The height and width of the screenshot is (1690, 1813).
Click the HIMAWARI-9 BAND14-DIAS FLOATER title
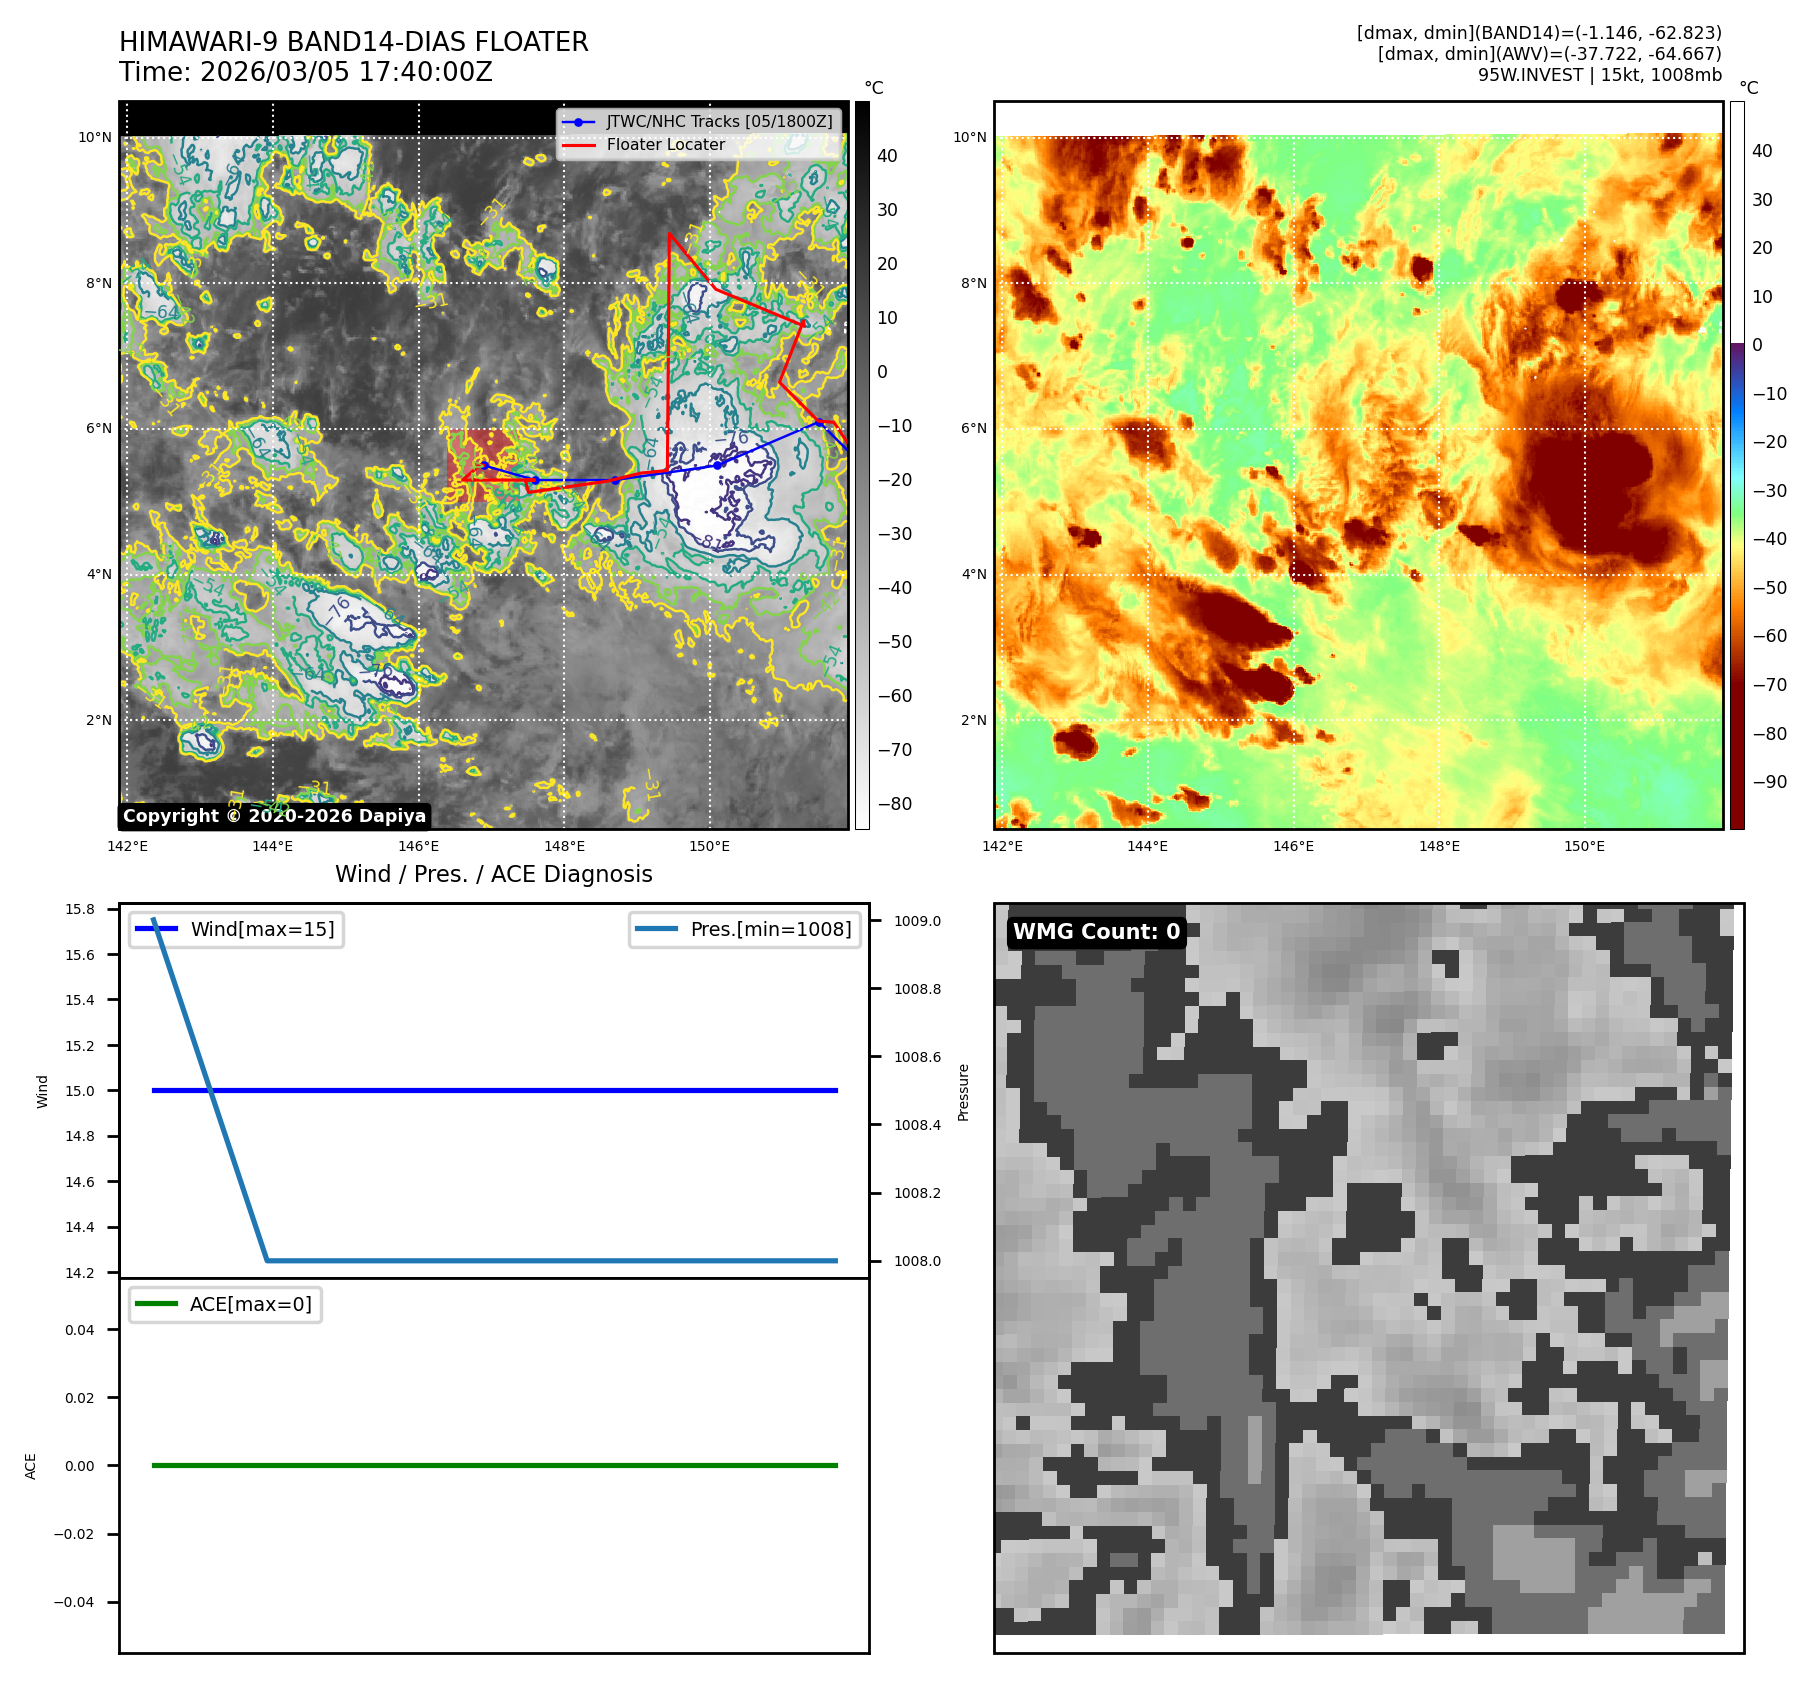point(353,42)
